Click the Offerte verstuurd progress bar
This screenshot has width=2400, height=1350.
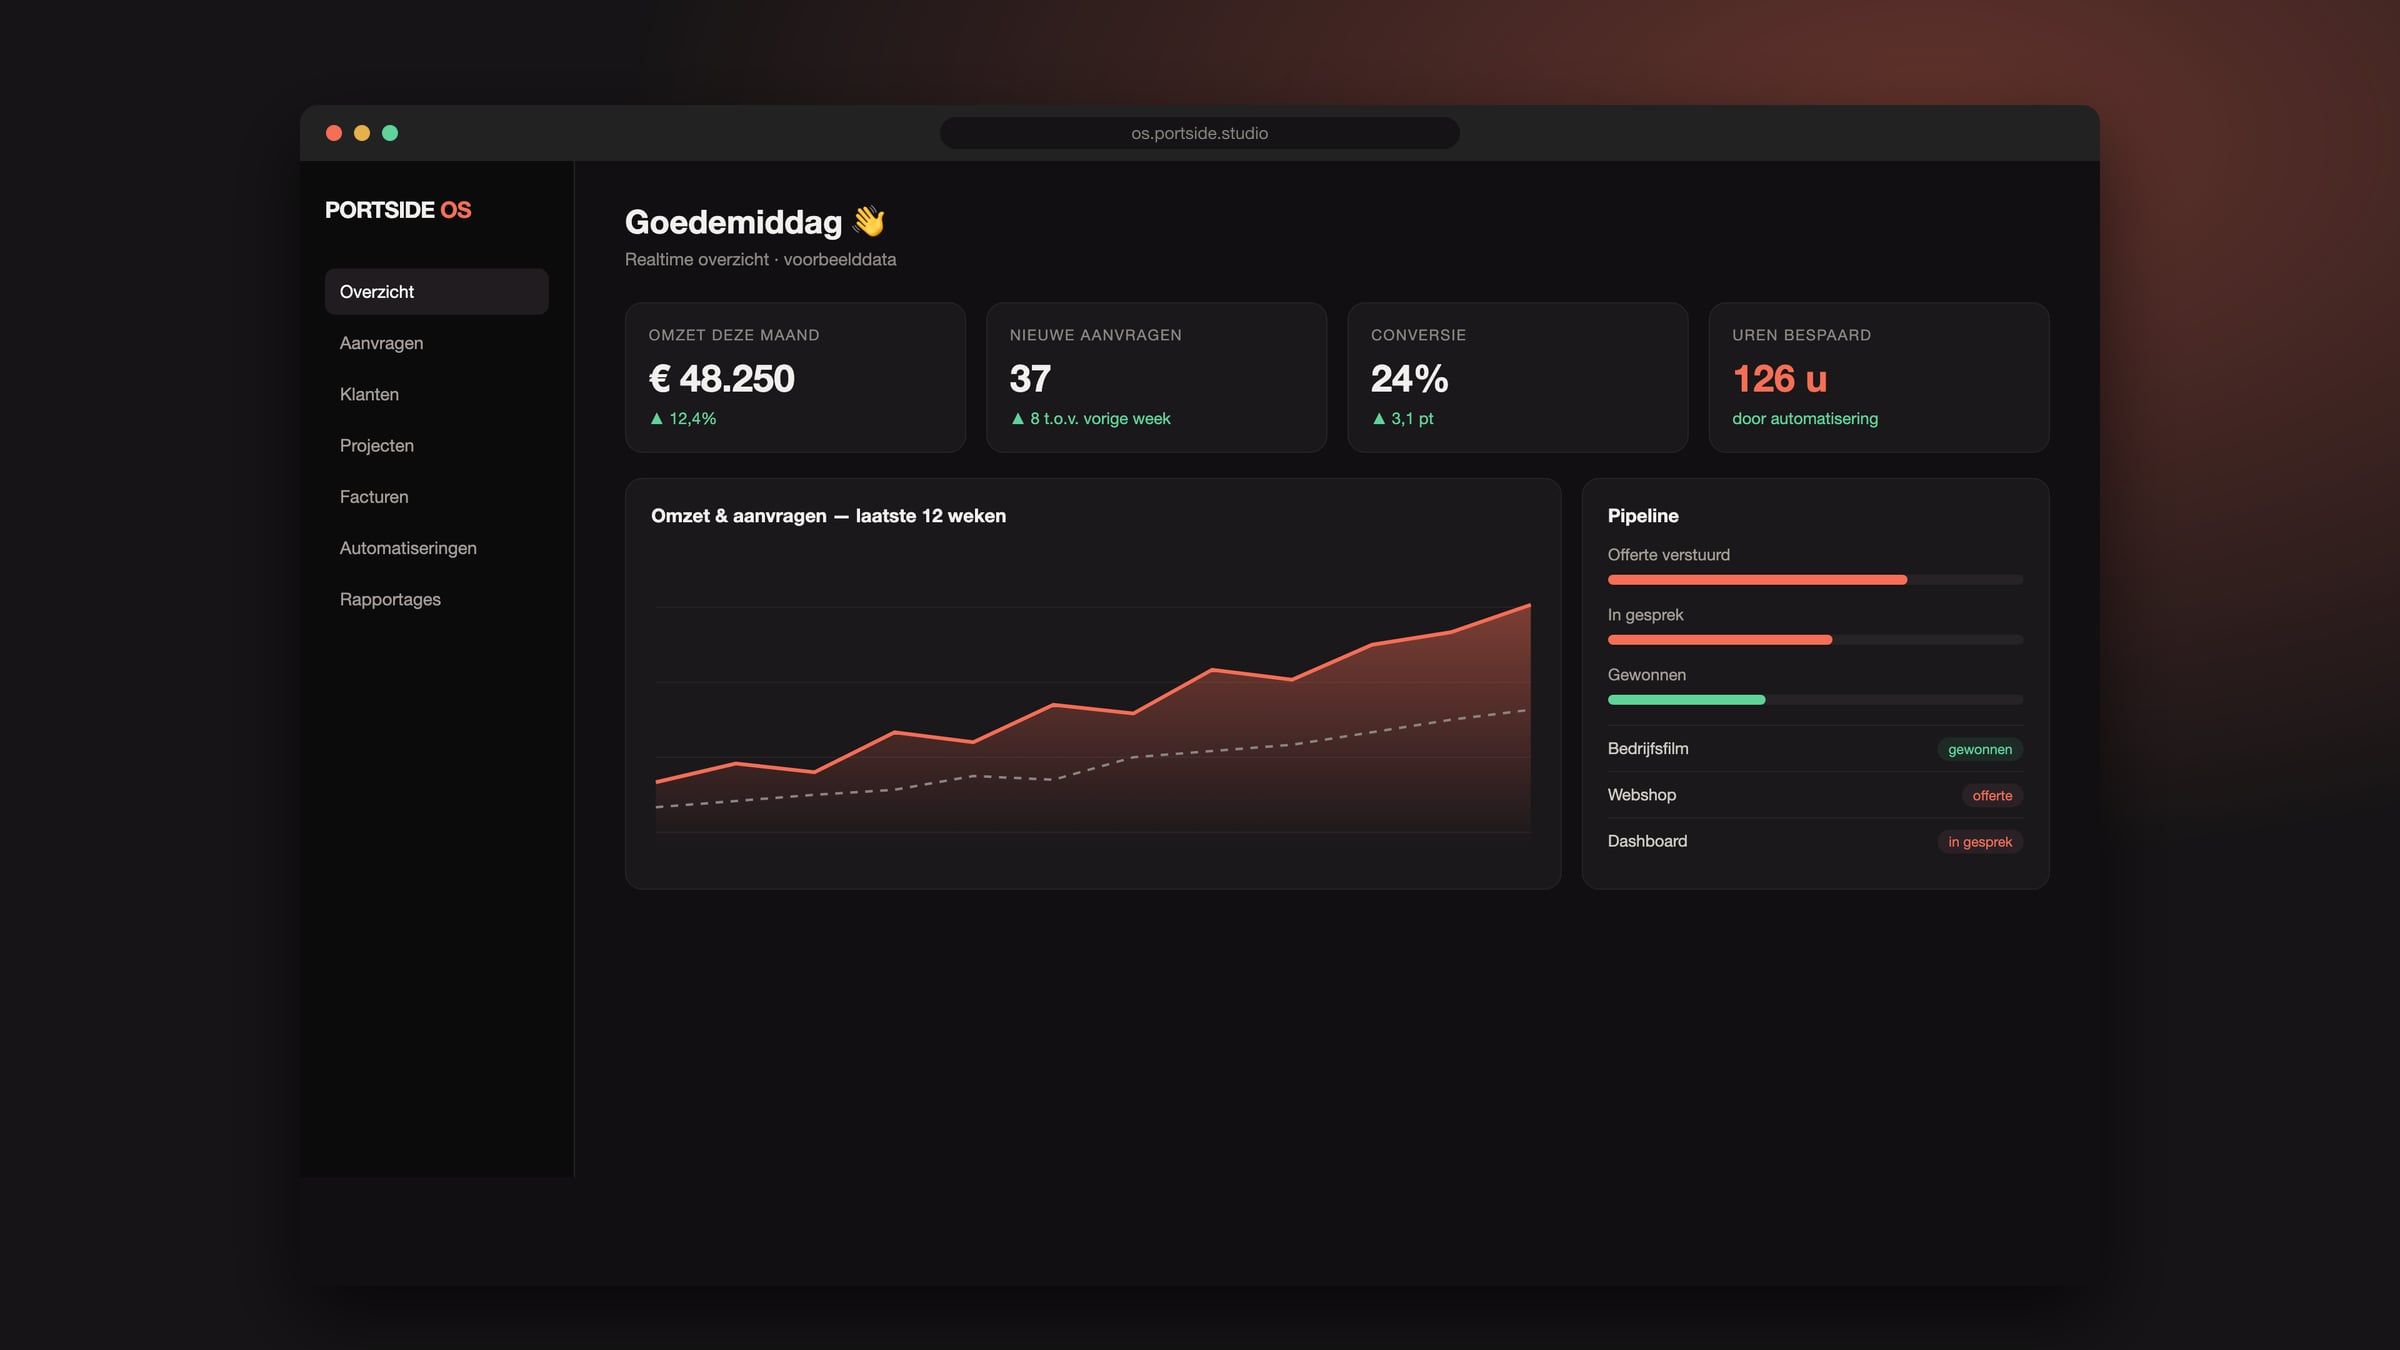1815,580
